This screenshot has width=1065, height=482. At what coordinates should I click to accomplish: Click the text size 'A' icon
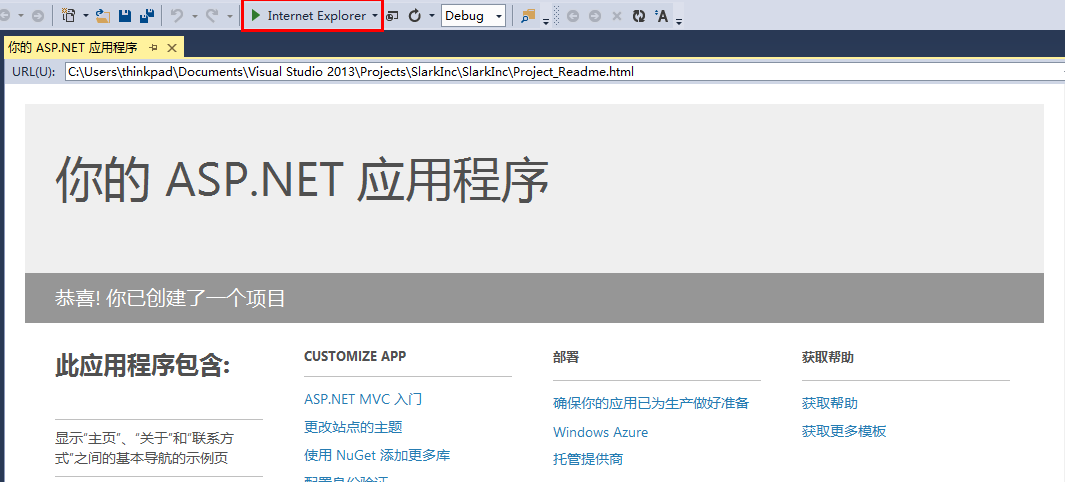(662, 16)
